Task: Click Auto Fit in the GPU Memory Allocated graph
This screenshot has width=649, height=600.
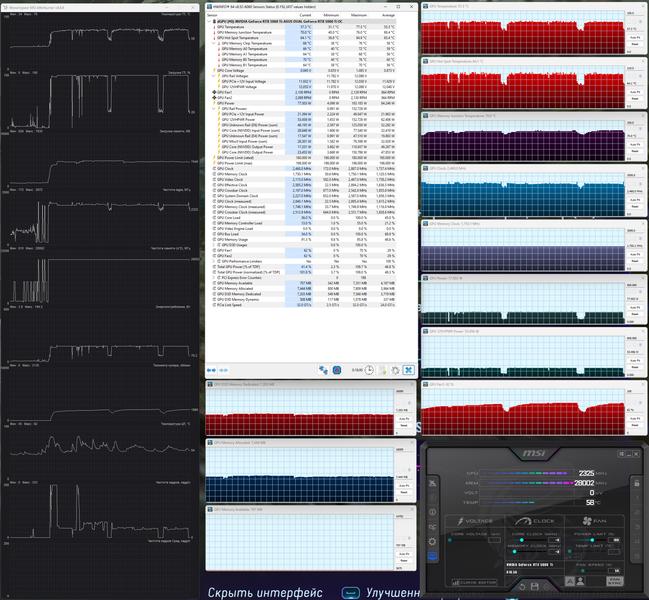Action: coord(404,485)
